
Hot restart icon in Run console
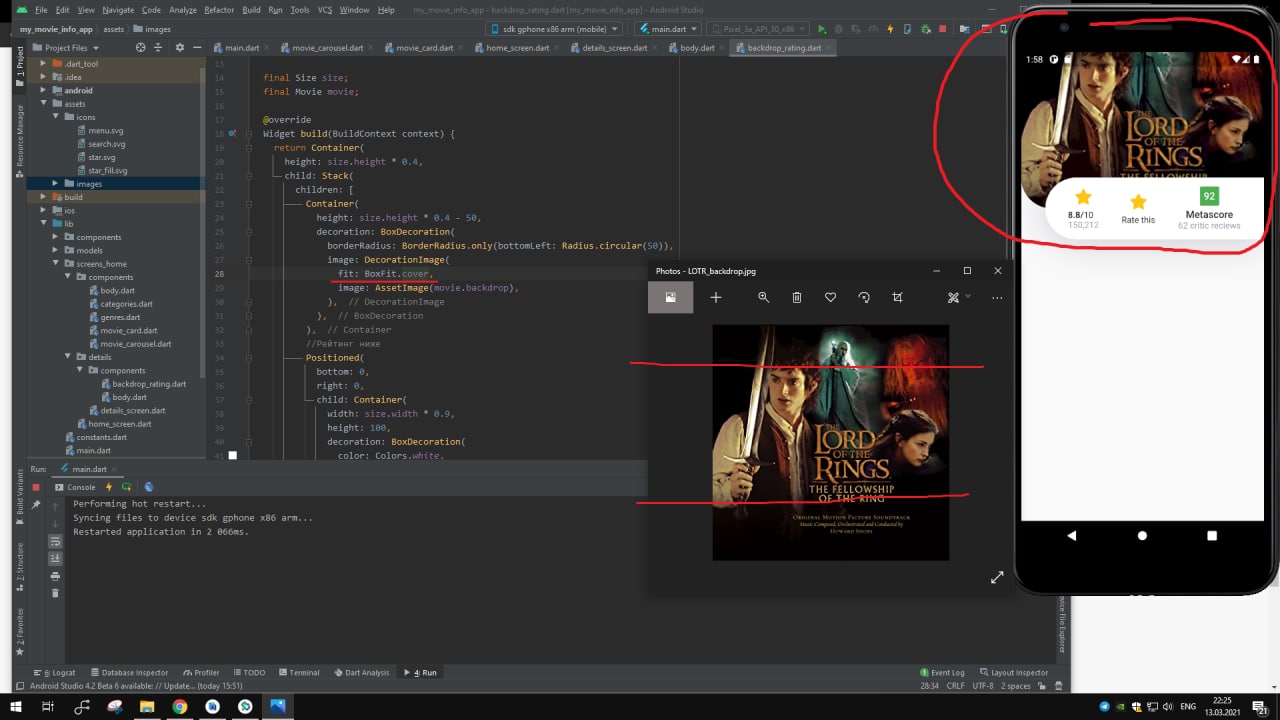pyautogui.click(x=127, y=487)
